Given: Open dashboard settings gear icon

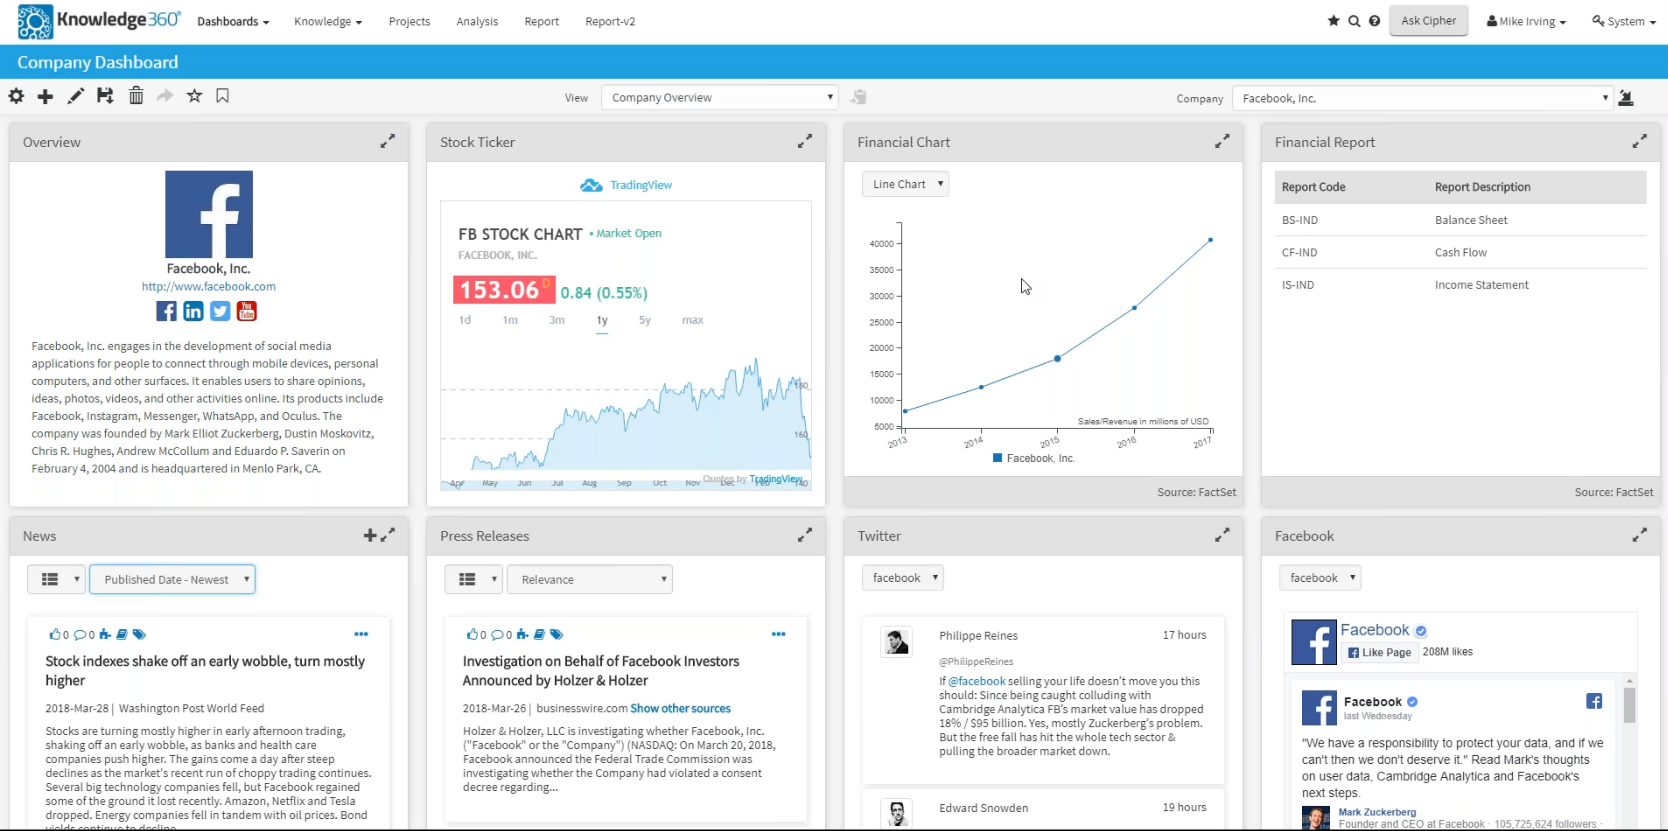Looking at the screenshot, I should [16, 96].
